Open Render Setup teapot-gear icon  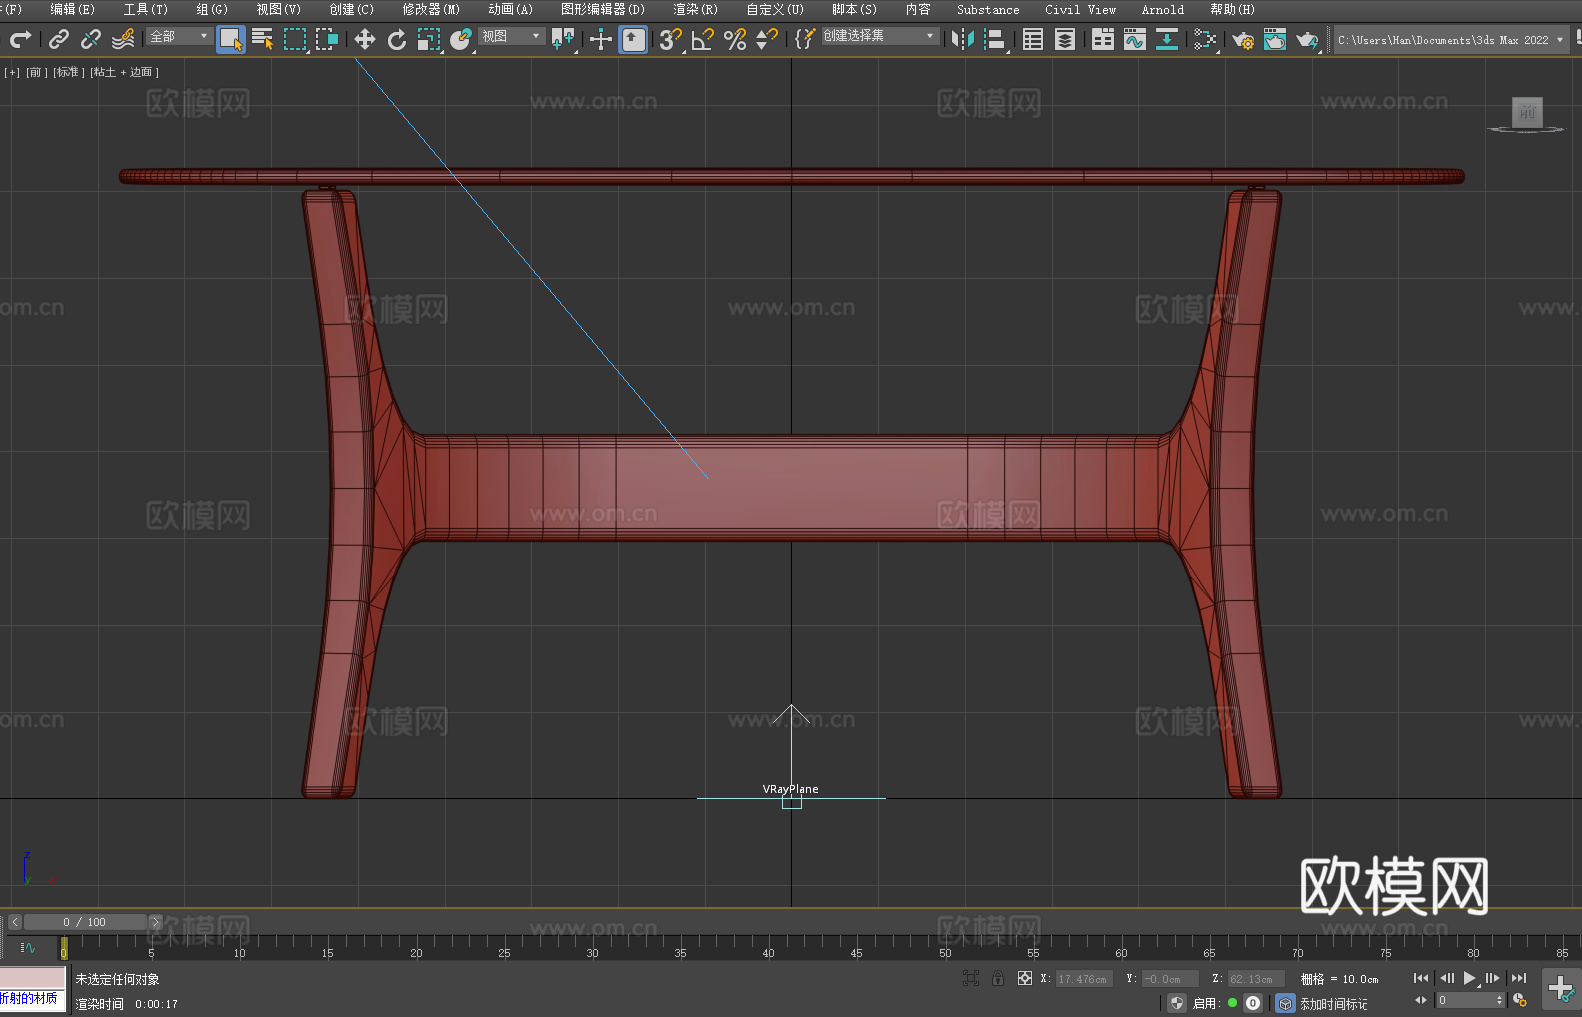tap(1243, 39)
